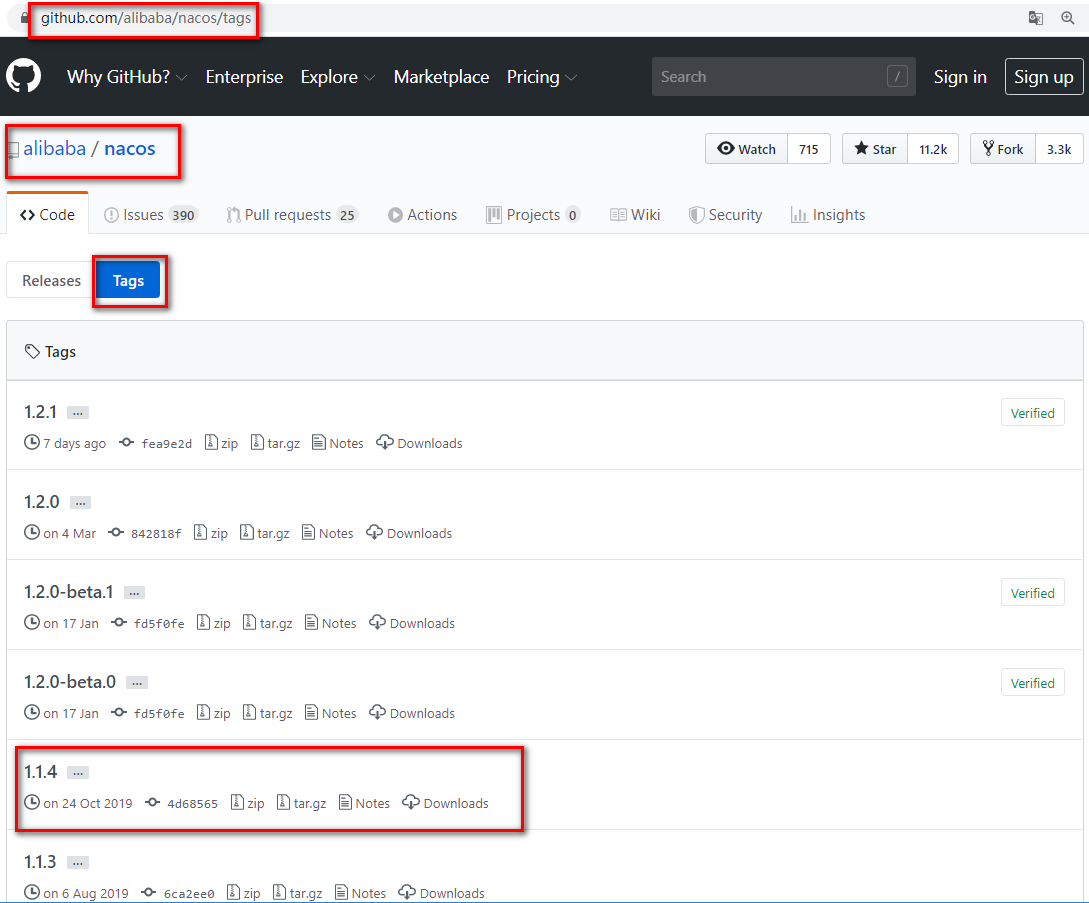Go to the Enterprise page
Image resolution: width=1089 pixels, height=903 pixels.
click(244, 76)
